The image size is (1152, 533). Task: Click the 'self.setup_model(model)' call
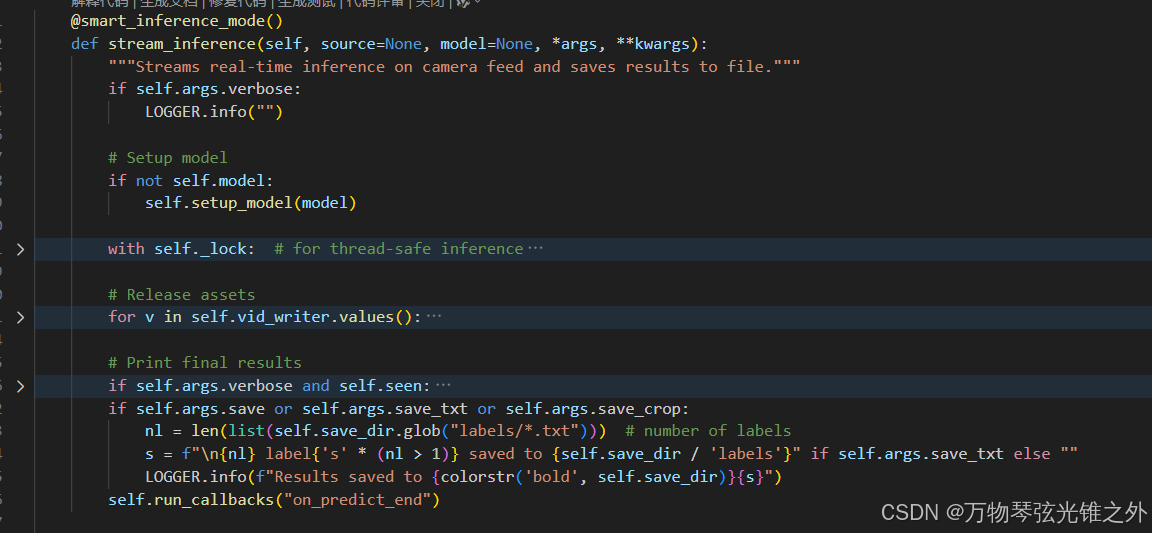tap(251, 204)
